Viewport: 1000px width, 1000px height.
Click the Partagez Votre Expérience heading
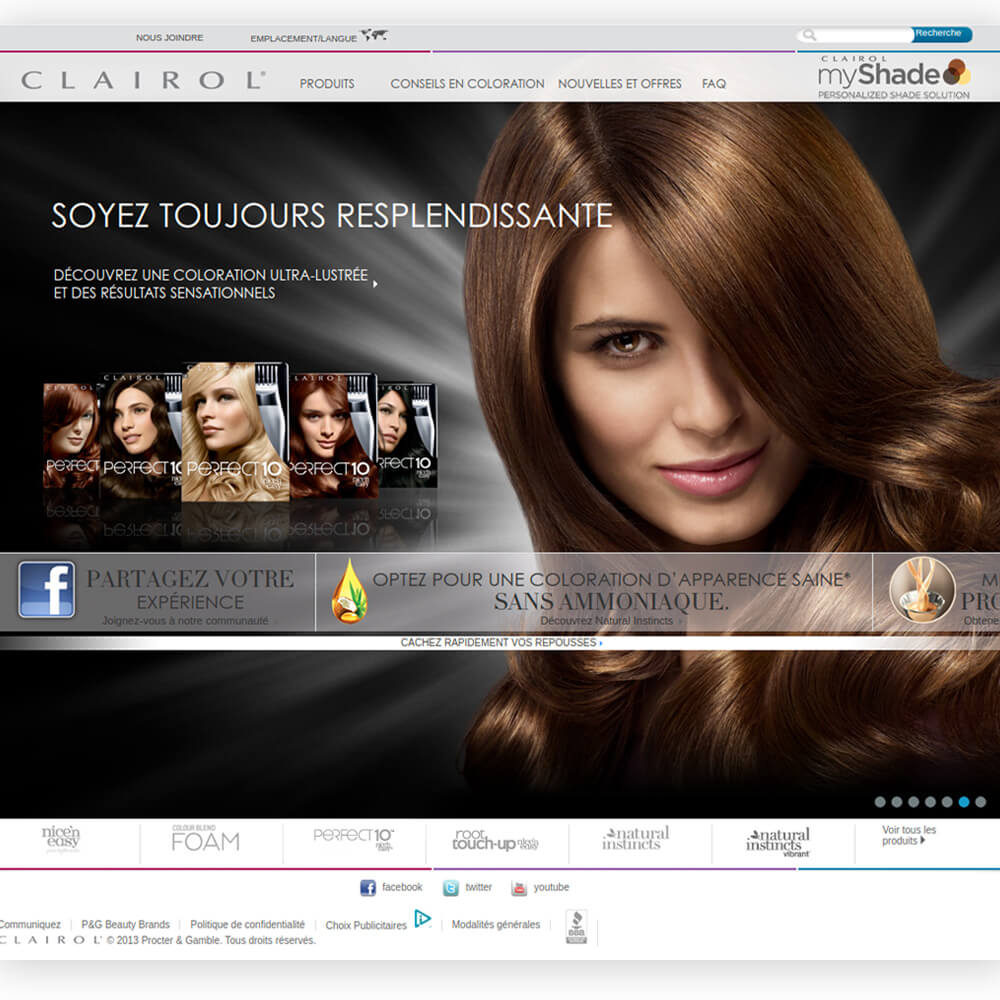coord(191,589)
